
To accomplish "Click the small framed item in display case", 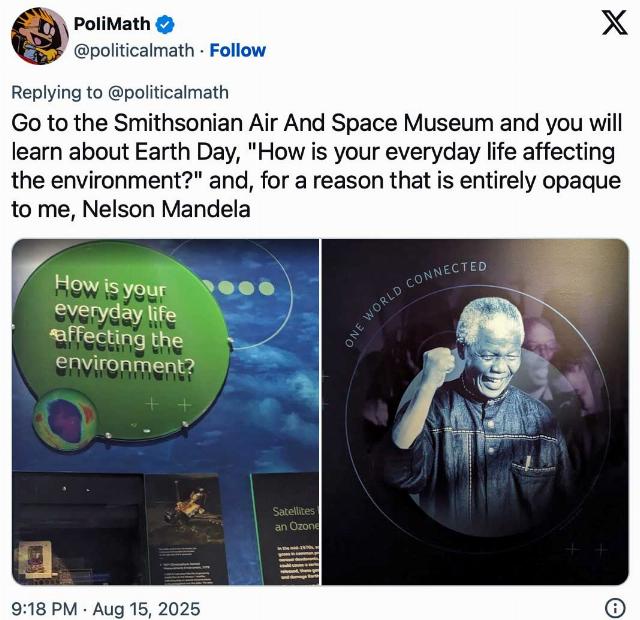I will pyautogui.click(x=33, y=558).
